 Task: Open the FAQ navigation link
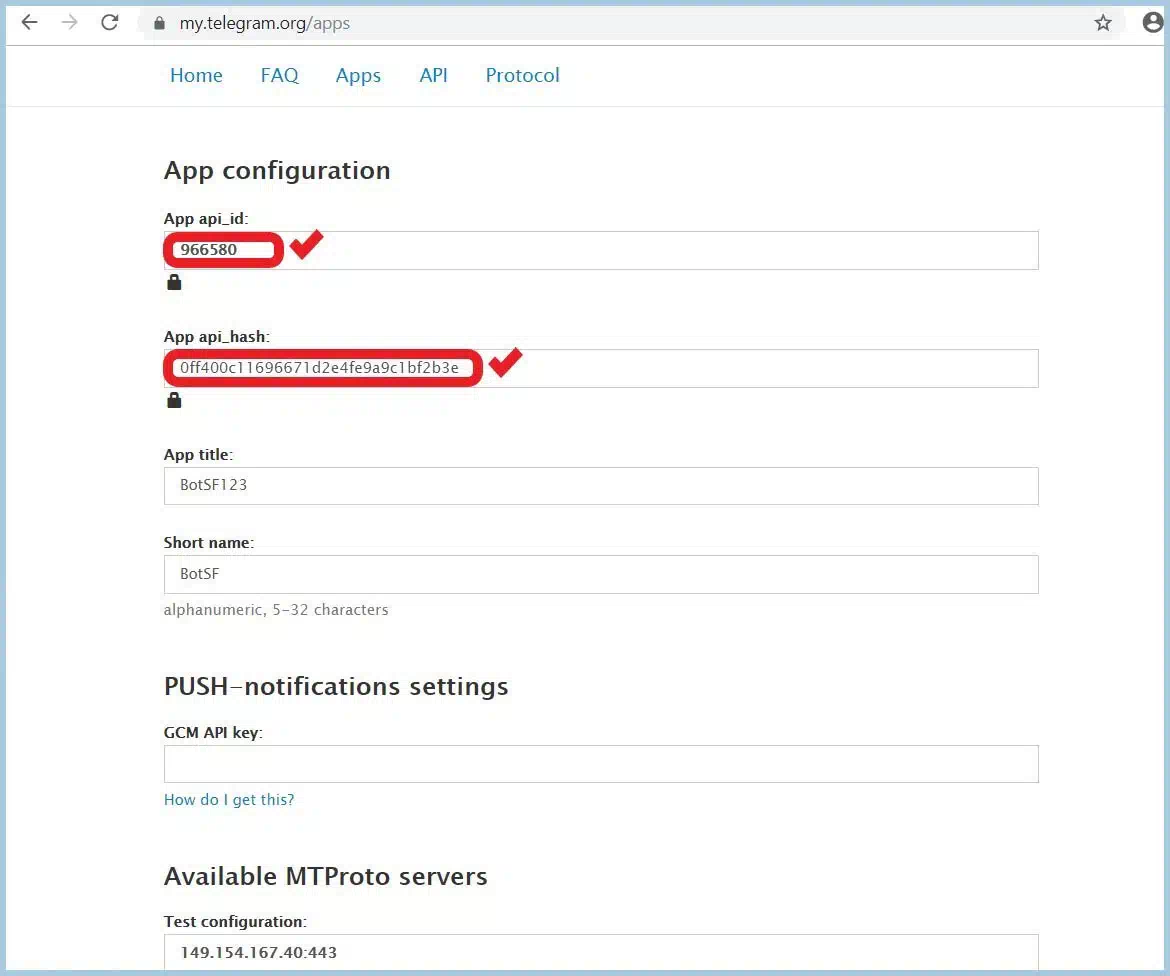click(x=279, y=76)
